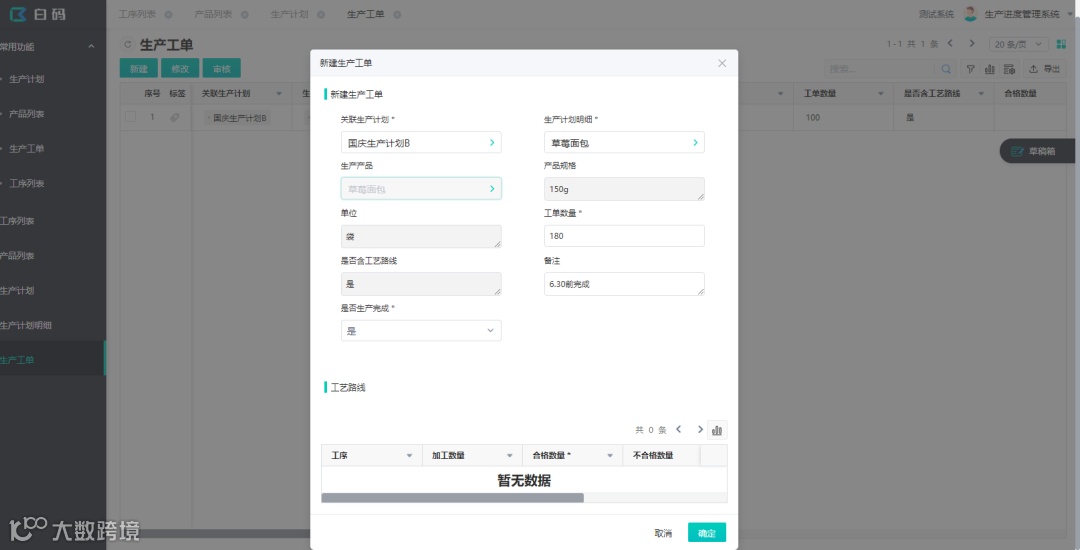Click the 国庆生产计划B cell in background table
The width and height of the screenshot is (1080, 550).
[238, 118]
